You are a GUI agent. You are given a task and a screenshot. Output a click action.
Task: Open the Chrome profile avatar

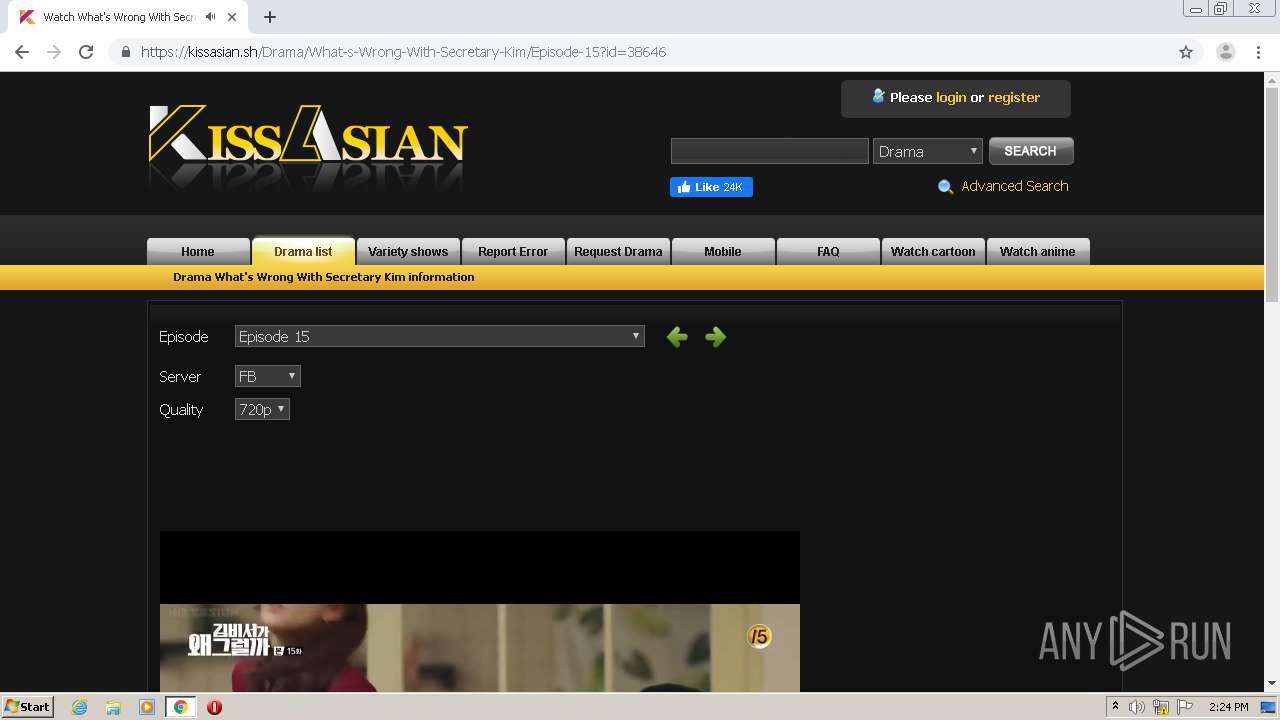1226,52
